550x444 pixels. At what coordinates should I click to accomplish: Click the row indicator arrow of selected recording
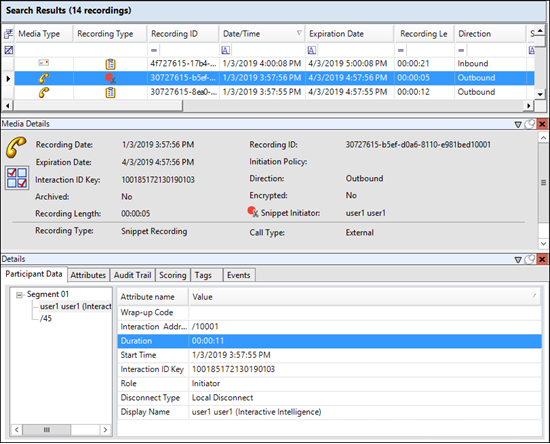tap(8, 78)
